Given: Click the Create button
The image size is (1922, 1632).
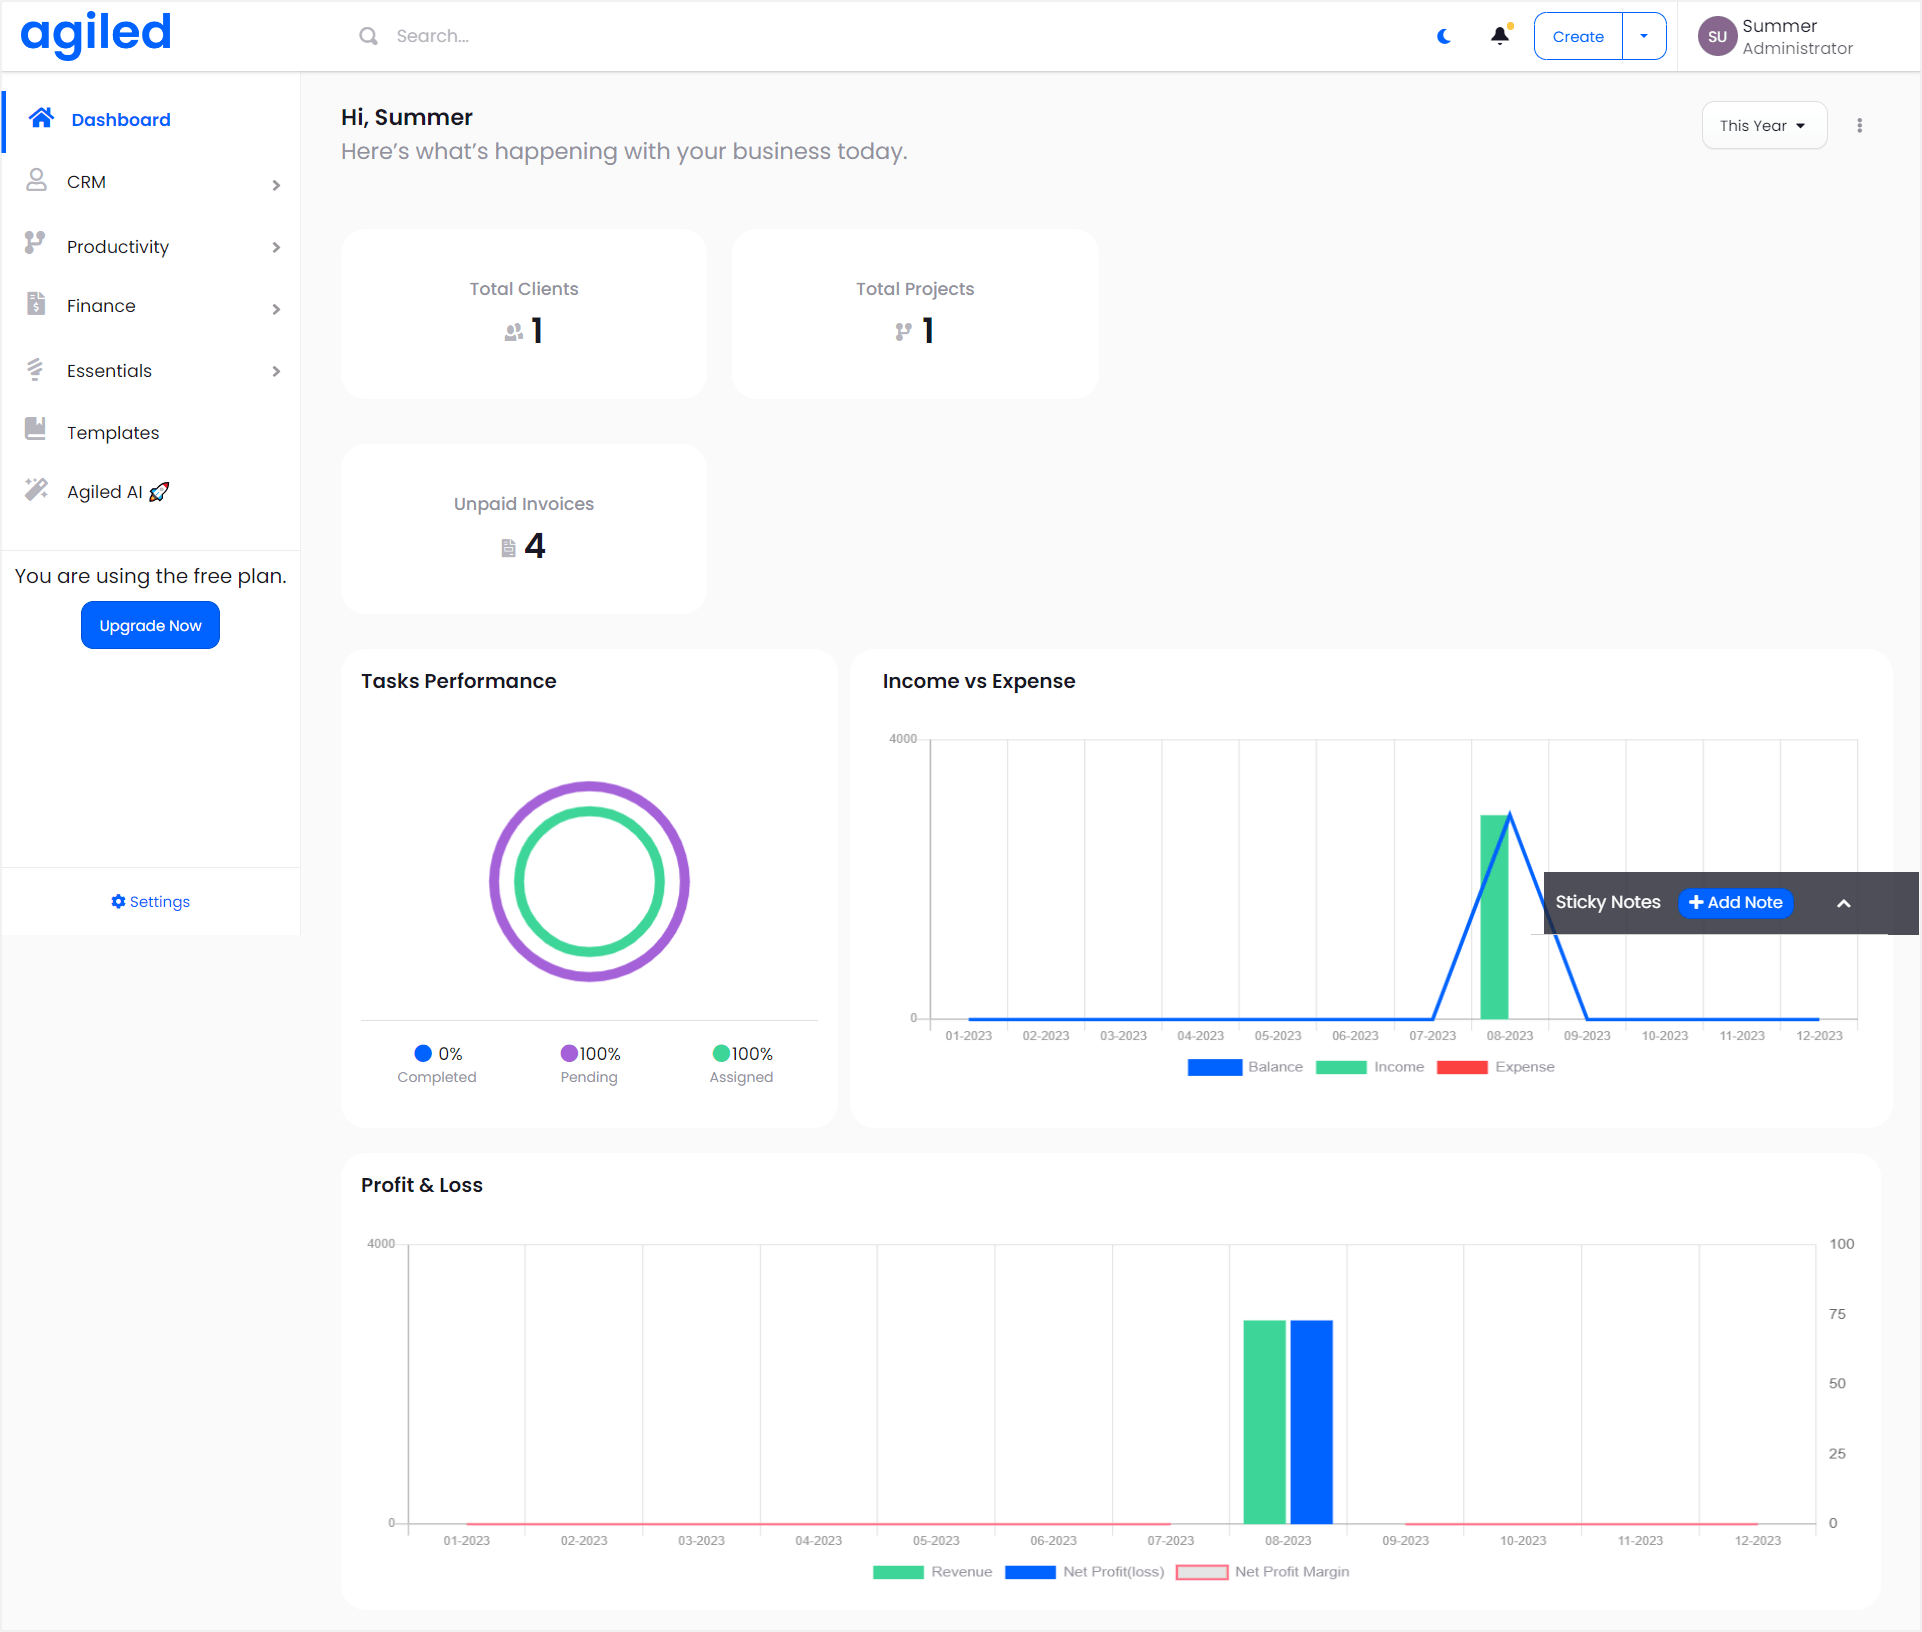Looking at the screenshot, I should (1578, 36).
